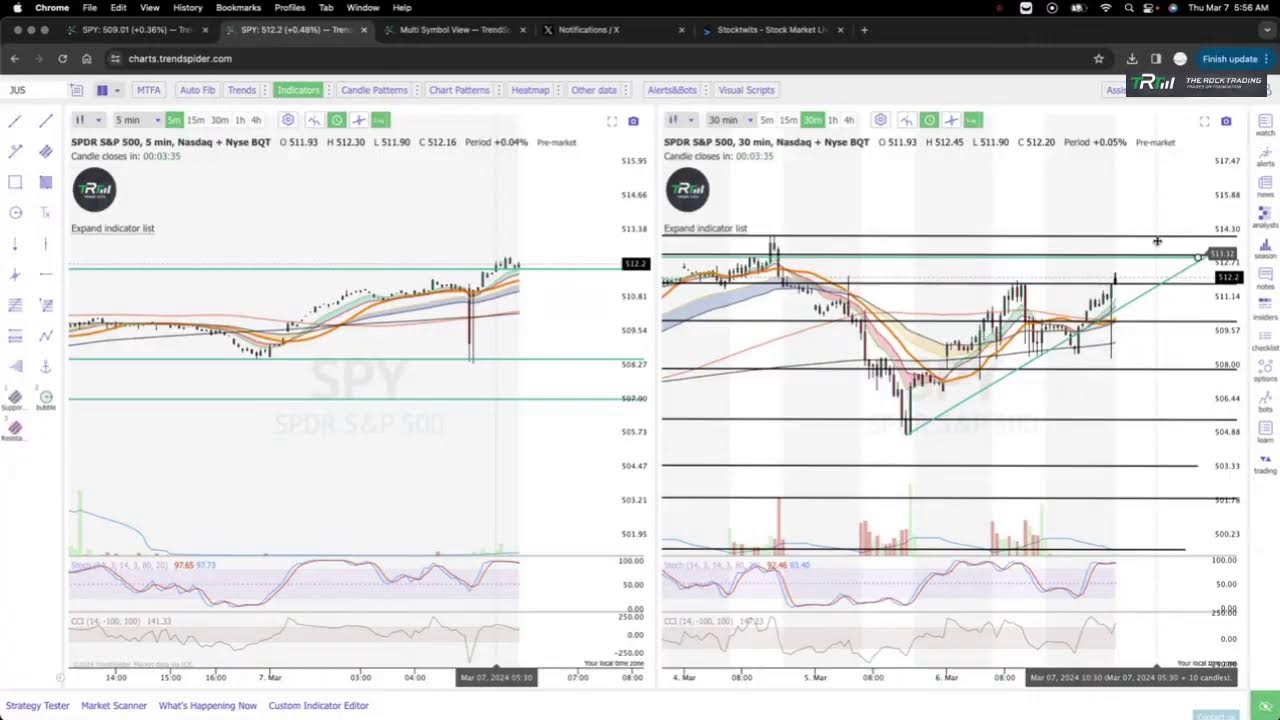This screenshot has width=1280, height=720.
Task: Open left chart settings gear
Action: click(x=288, y=120)
